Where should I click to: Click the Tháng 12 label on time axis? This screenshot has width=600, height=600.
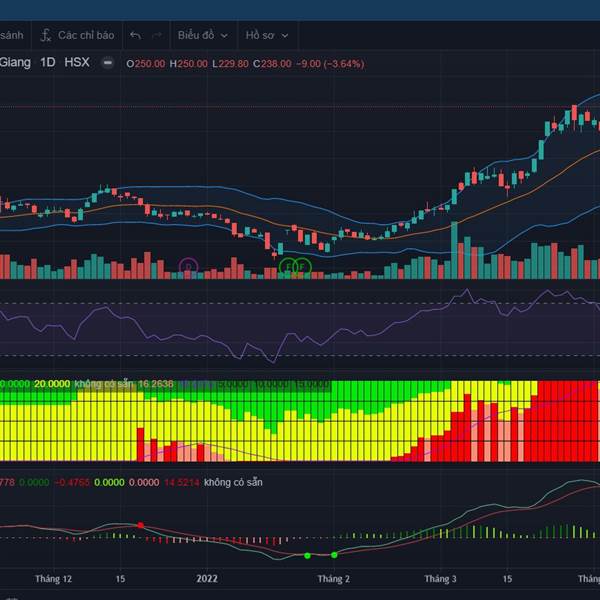coord(53,579)
